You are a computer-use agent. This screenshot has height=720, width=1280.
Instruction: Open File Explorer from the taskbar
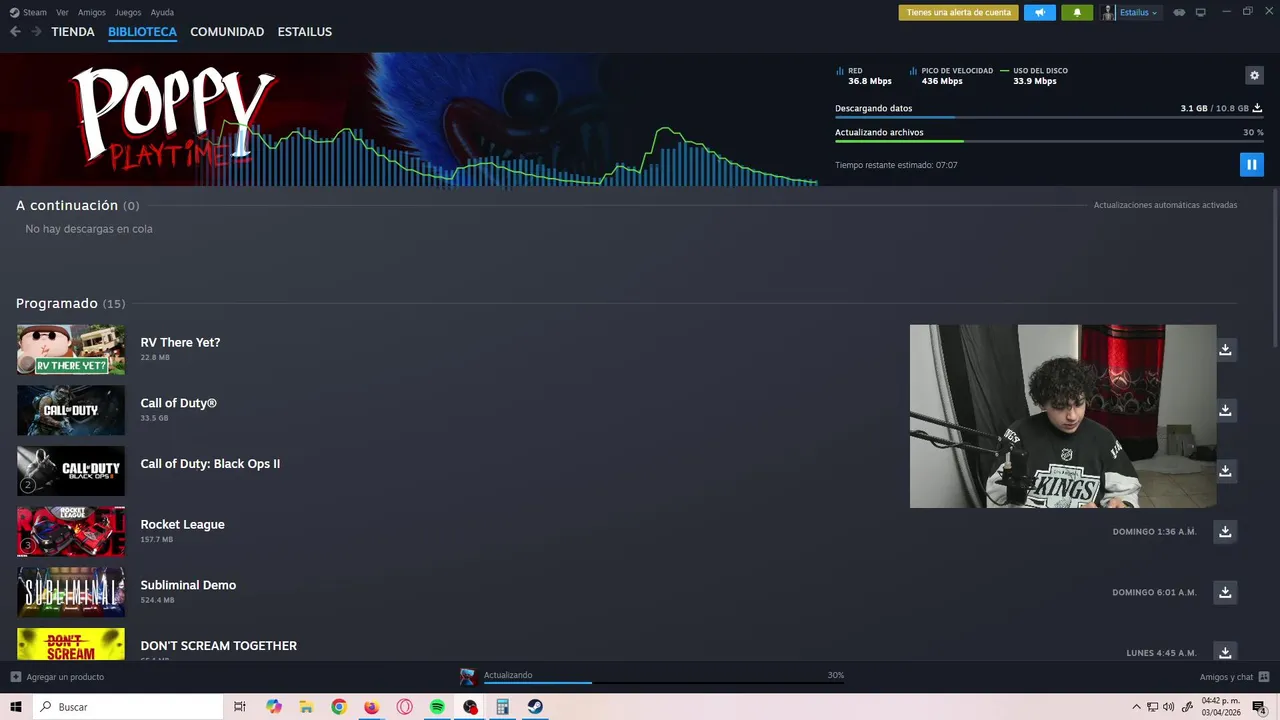[306, 707]
